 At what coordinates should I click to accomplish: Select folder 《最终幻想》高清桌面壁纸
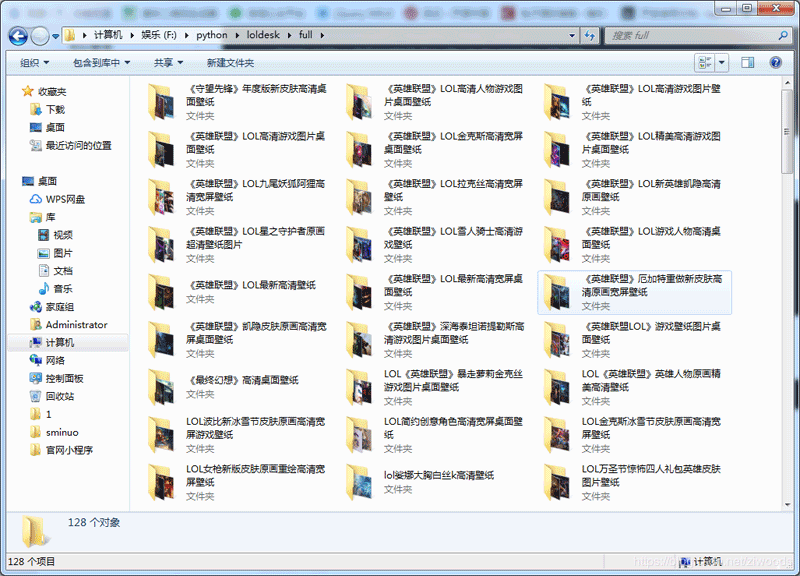pyautogui.click(x=238, y=387)
